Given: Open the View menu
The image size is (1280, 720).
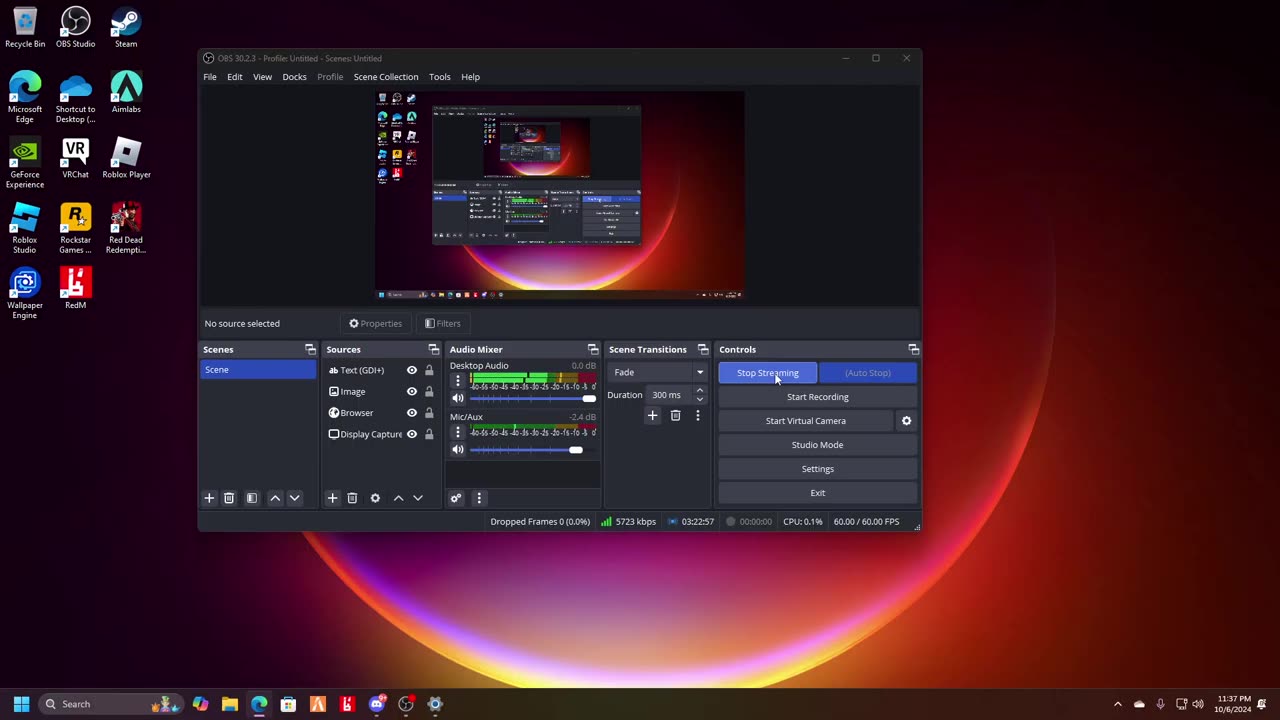Looking at the screenshot, I should (262, 77).
